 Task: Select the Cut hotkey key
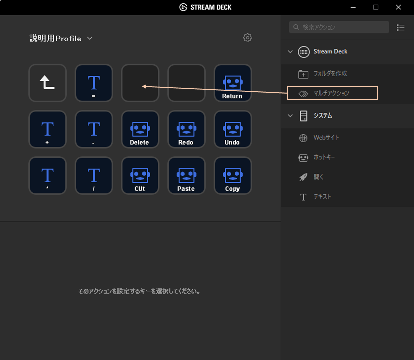(140, 176)
